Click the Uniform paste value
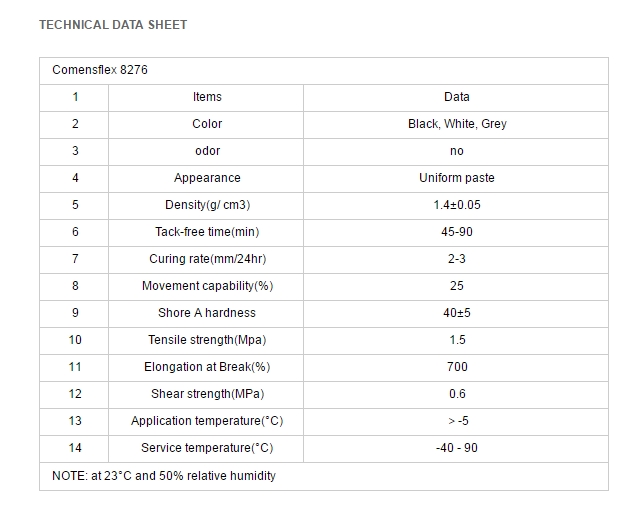The height and width of the screenshot is (527, 629). 457,178
